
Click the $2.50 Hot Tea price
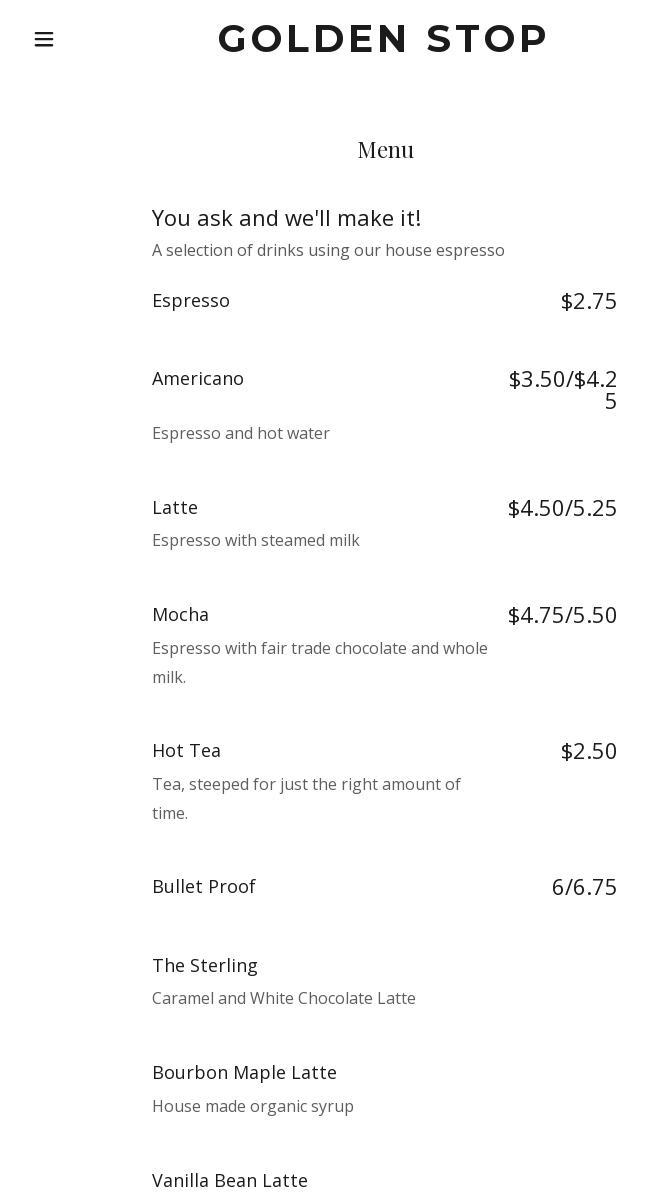[588, 751]
